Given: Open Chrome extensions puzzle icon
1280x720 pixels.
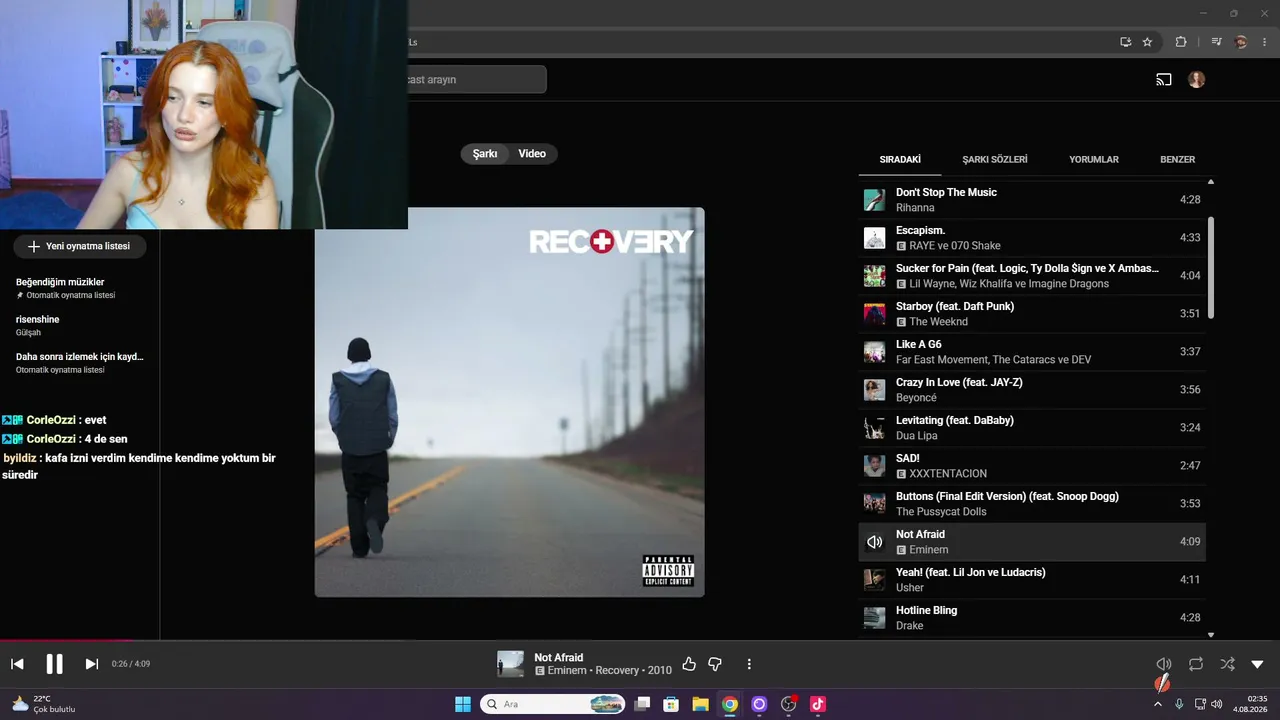Looking at the screenshot, I should click(x=1181, y=42).
